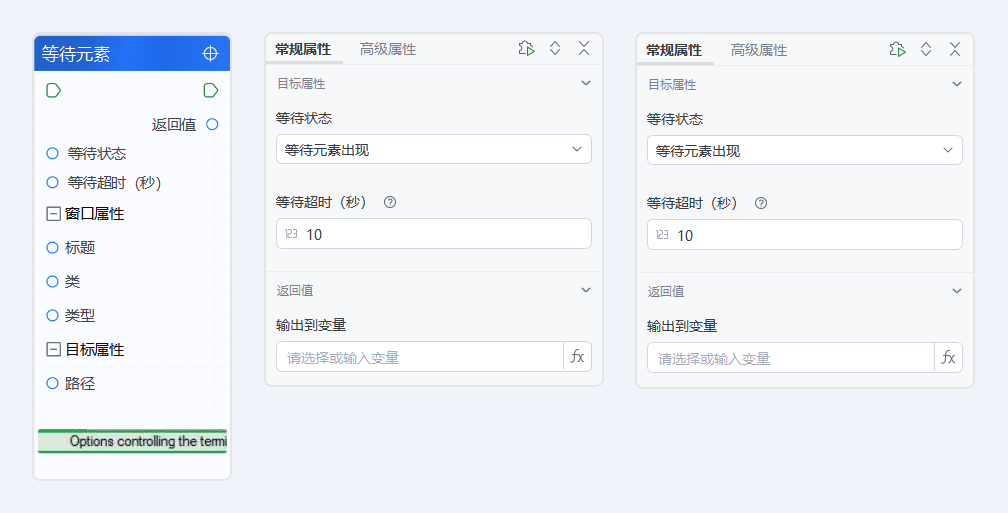
Task: Click the 类型 port circle
Action: 53,316
